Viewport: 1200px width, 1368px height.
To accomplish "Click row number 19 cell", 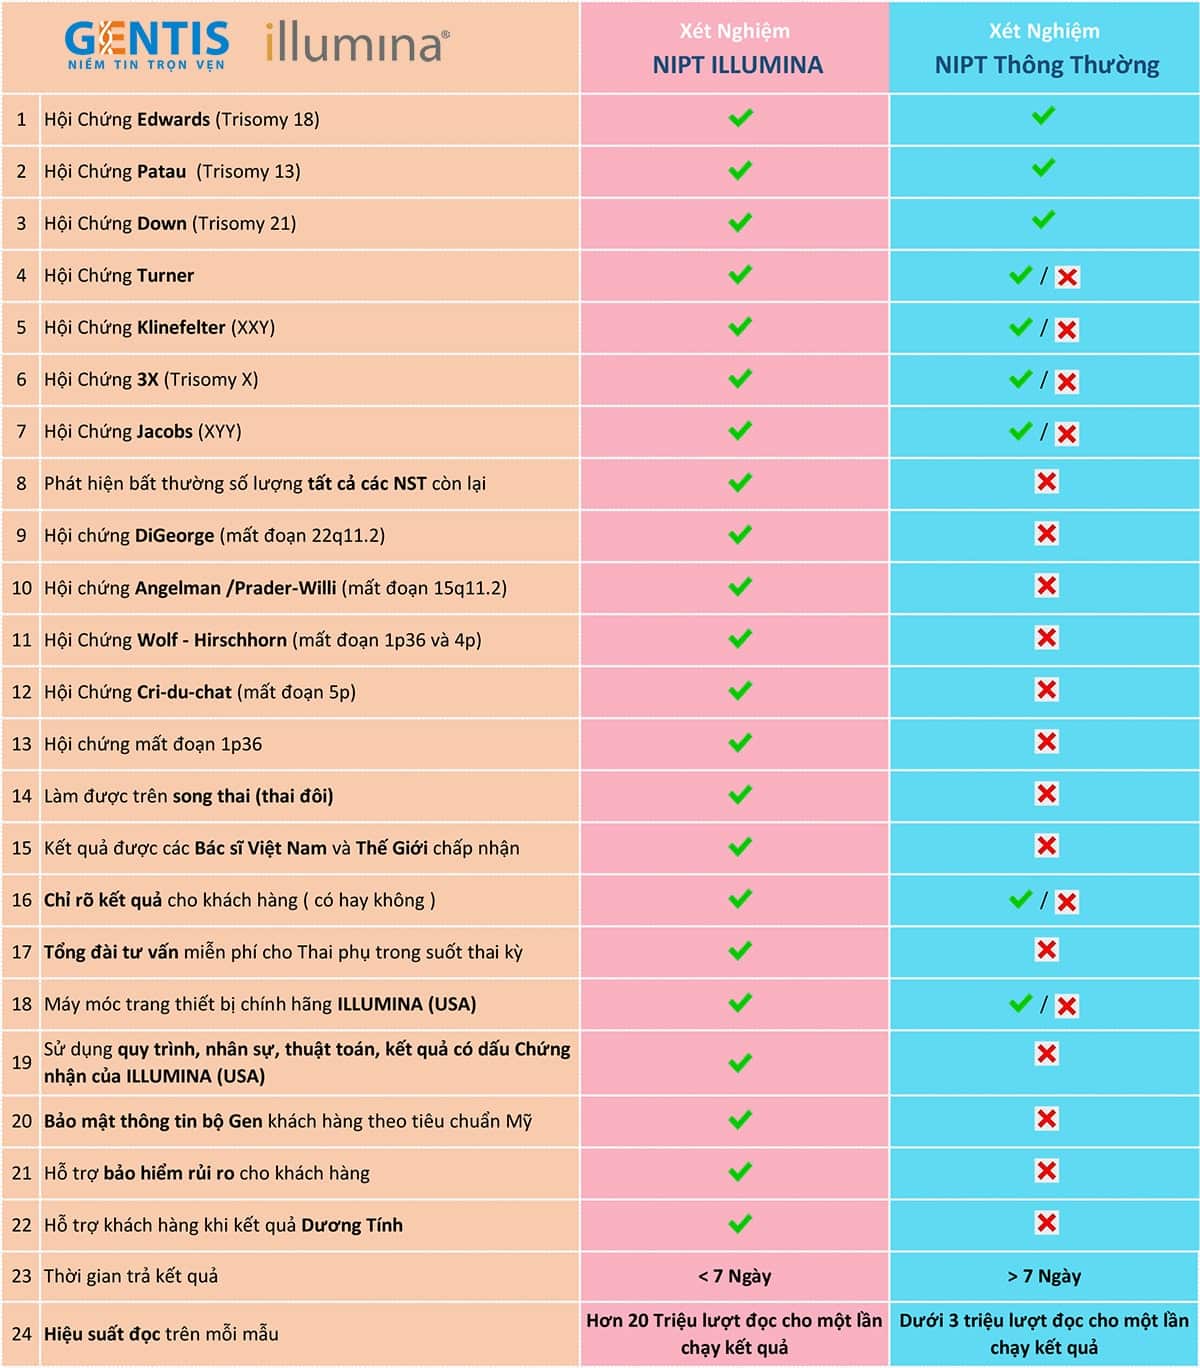I will [x=21, y=1062].
